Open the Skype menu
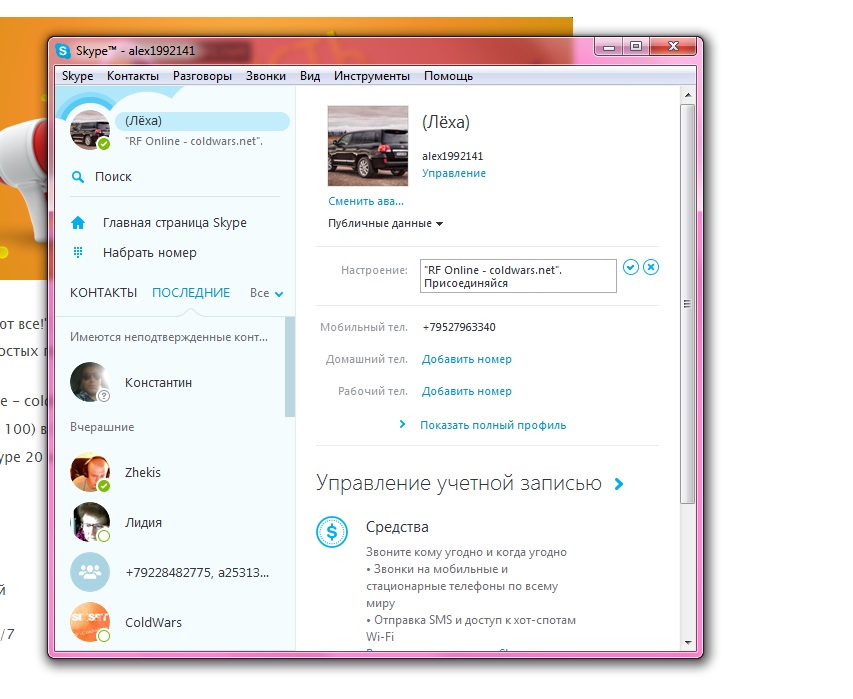Screen dimensions: 853x699 coord(77,76)
